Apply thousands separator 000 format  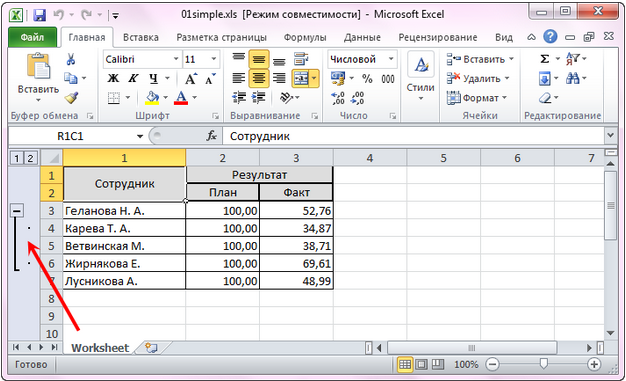coord(388,79)
